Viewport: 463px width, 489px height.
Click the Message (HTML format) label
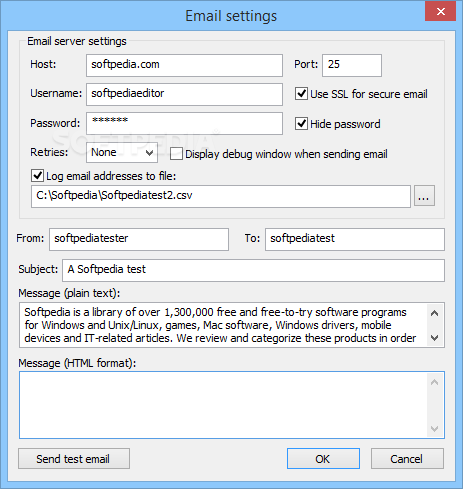tap(77, 363)
